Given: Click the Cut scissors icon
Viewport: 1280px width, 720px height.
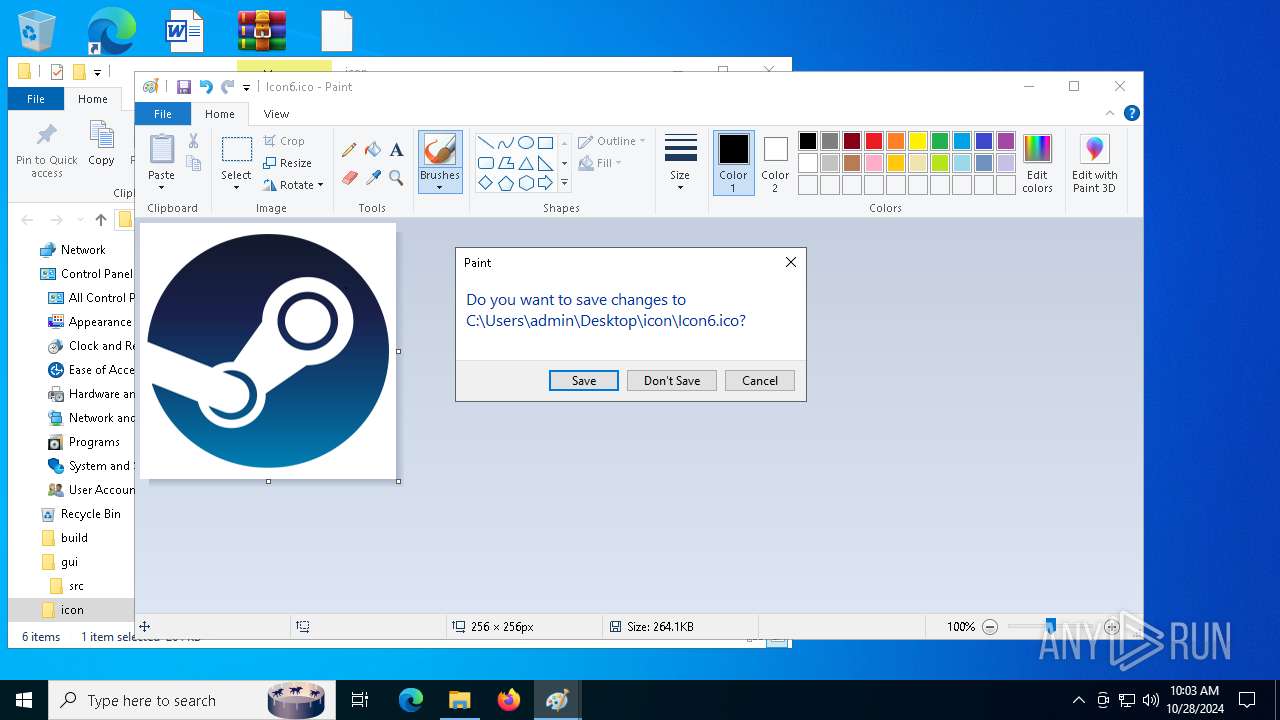Looking at the screenshot, I should (194, 141).
